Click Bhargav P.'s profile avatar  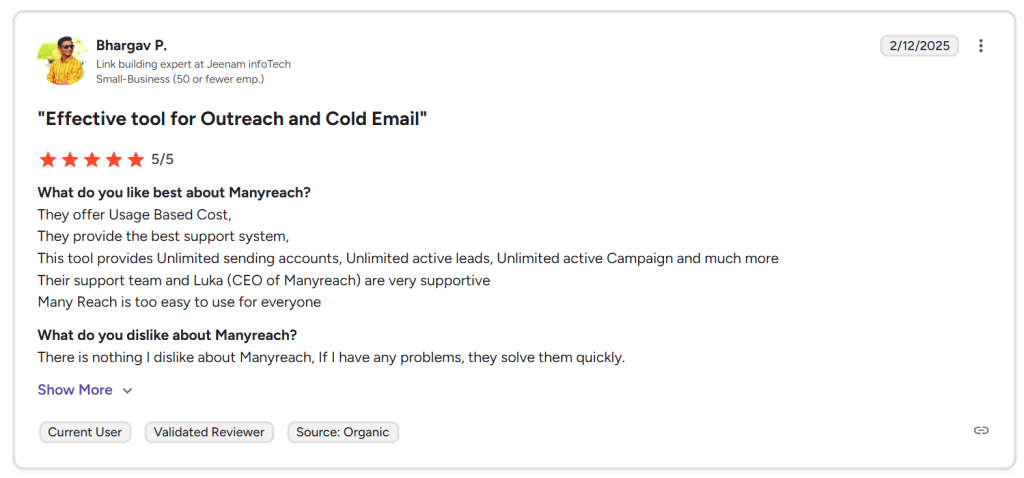point(62,61)
